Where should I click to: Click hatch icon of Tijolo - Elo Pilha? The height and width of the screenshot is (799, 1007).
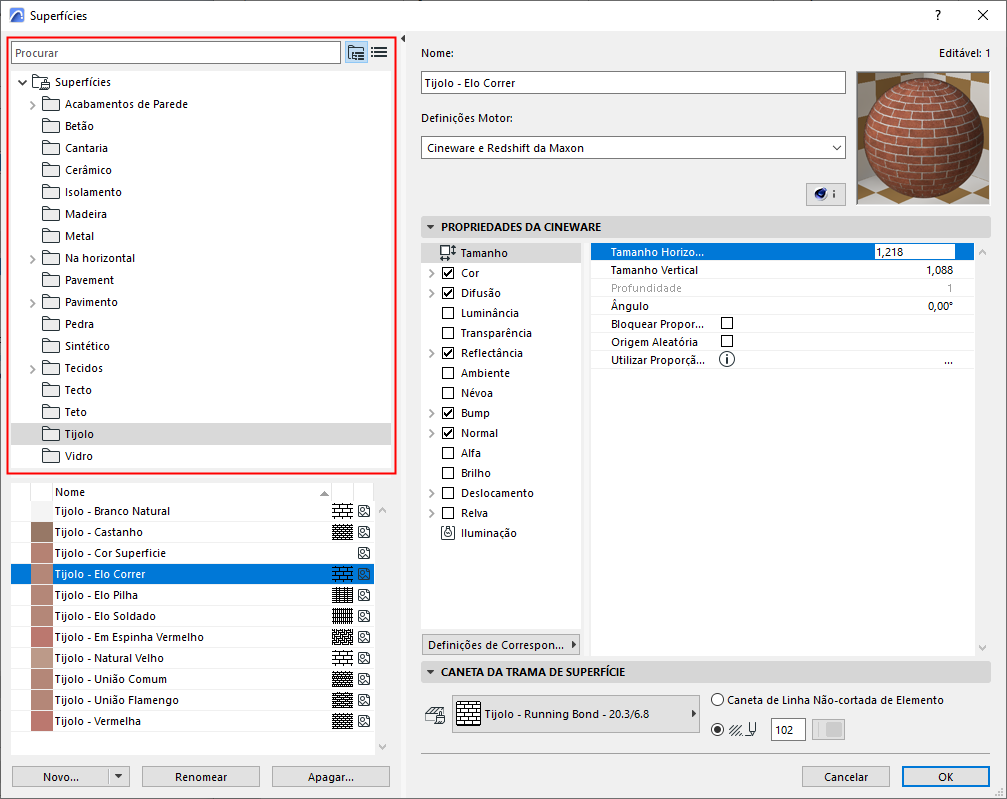pyautogui.click(x=342, y=595)
